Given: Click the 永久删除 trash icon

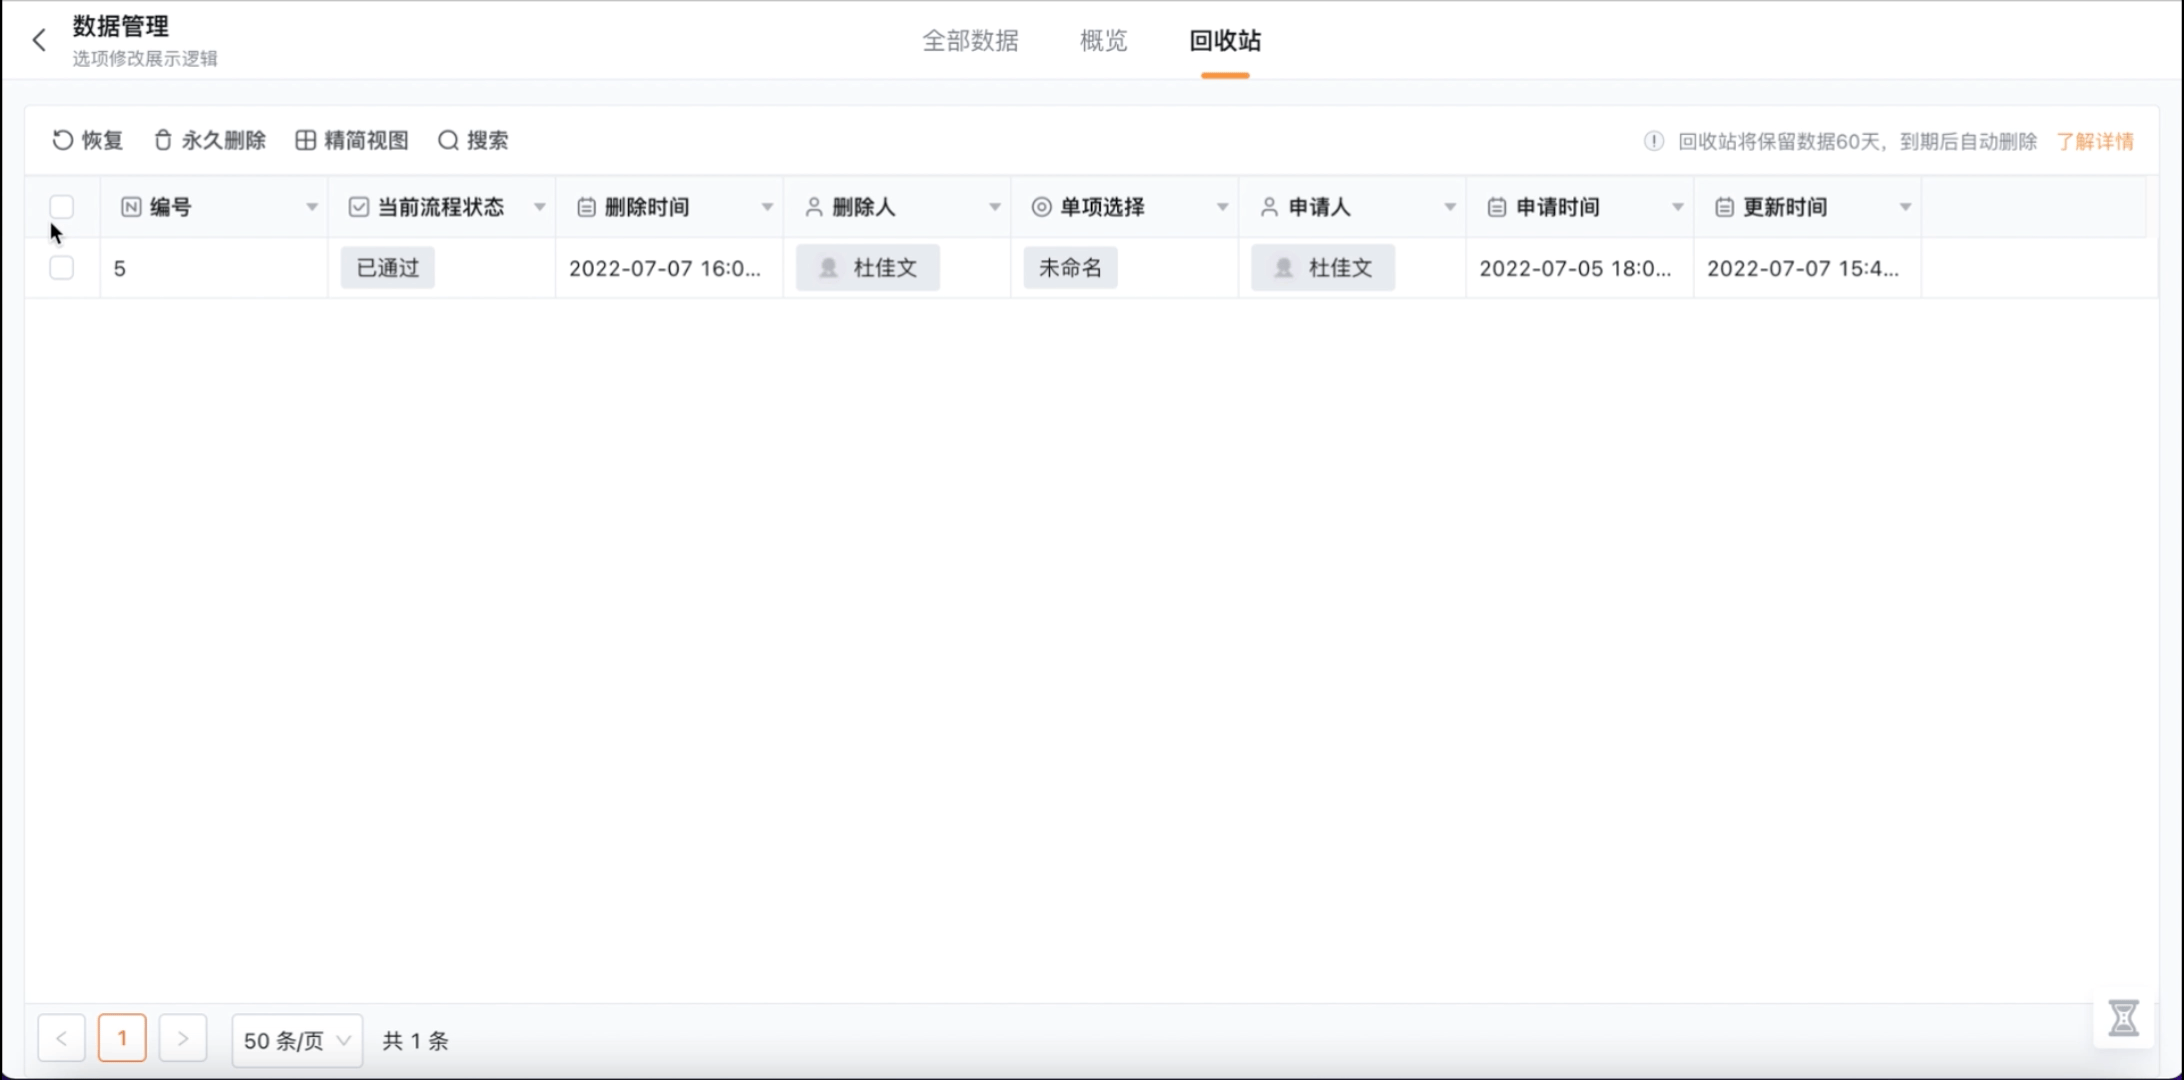Looking at the screenshot, I should [x=163, y=140].
